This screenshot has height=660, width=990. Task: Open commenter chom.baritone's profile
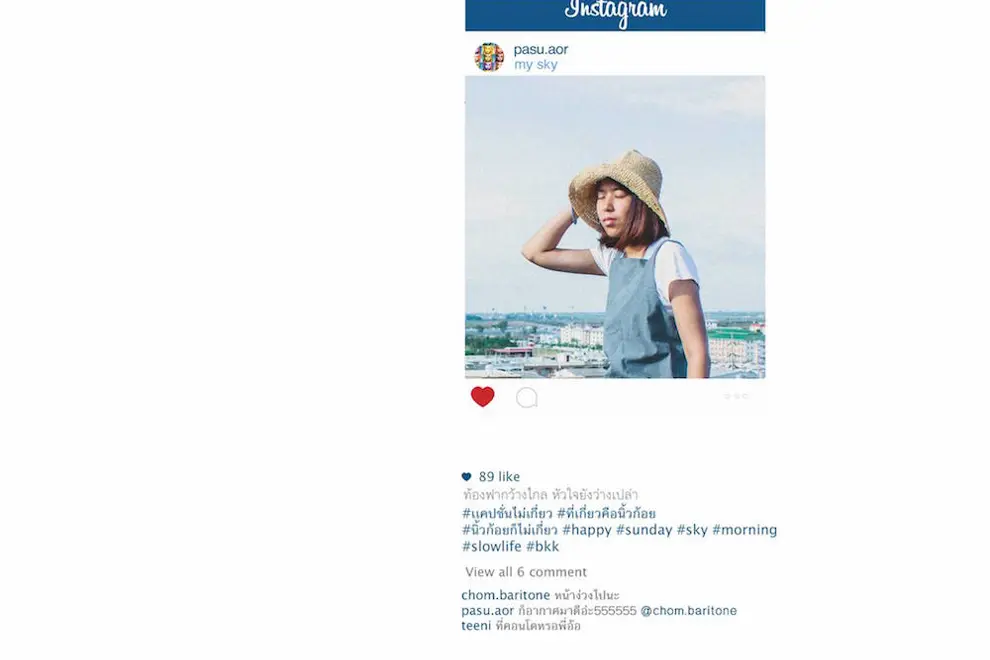click(506, 595)
